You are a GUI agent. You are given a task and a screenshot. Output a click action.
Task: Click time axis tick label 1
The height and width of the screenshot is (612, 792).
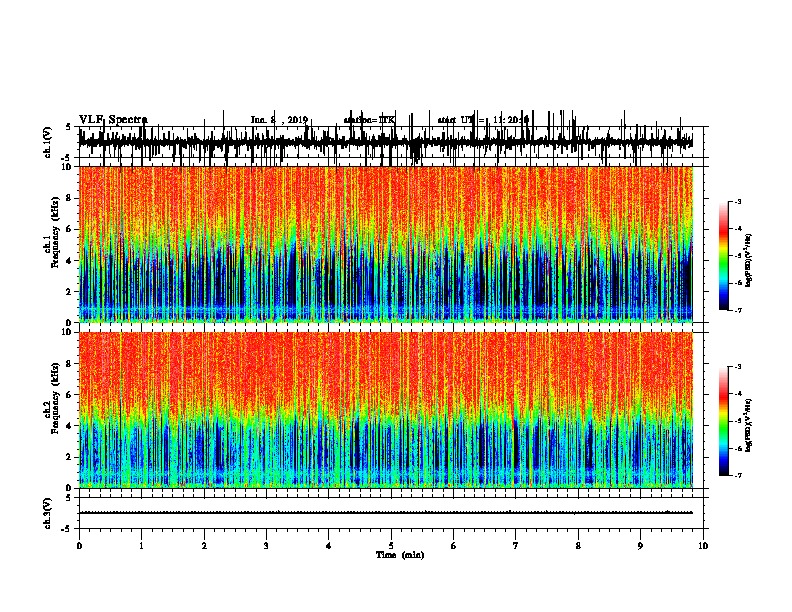tap(141, 546)
